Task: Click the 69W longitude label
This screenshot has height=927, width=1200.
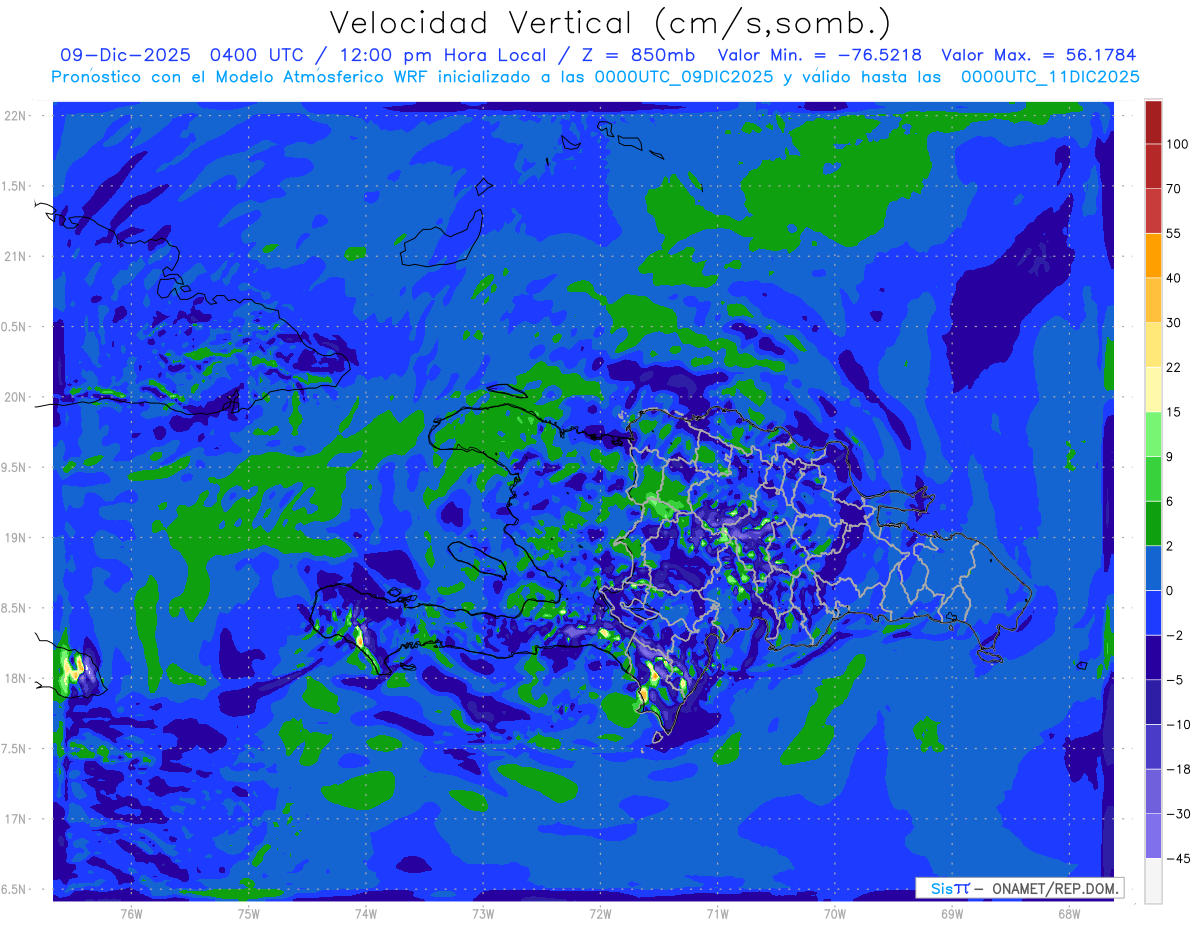Action: click(951, 913)
